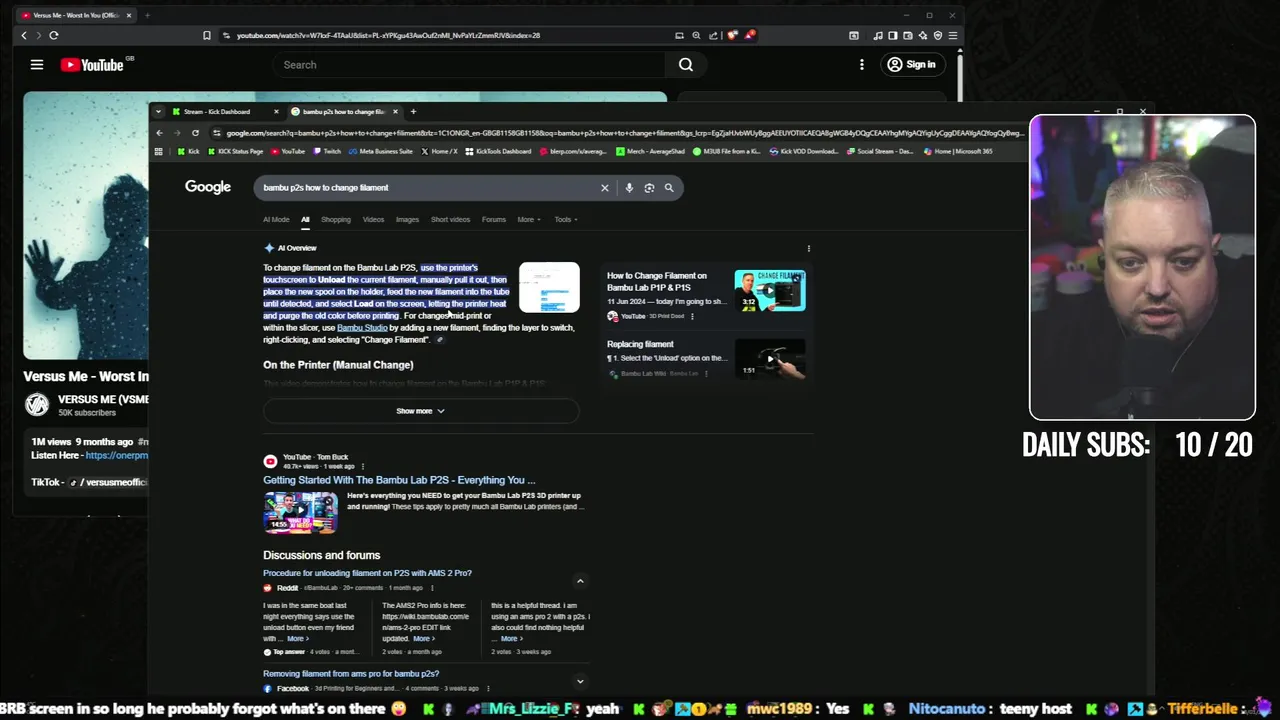Screen dimensions: 1280x720
Task: Play the How to Change Filament video thumbnail
Action: (x=770, y=291)
